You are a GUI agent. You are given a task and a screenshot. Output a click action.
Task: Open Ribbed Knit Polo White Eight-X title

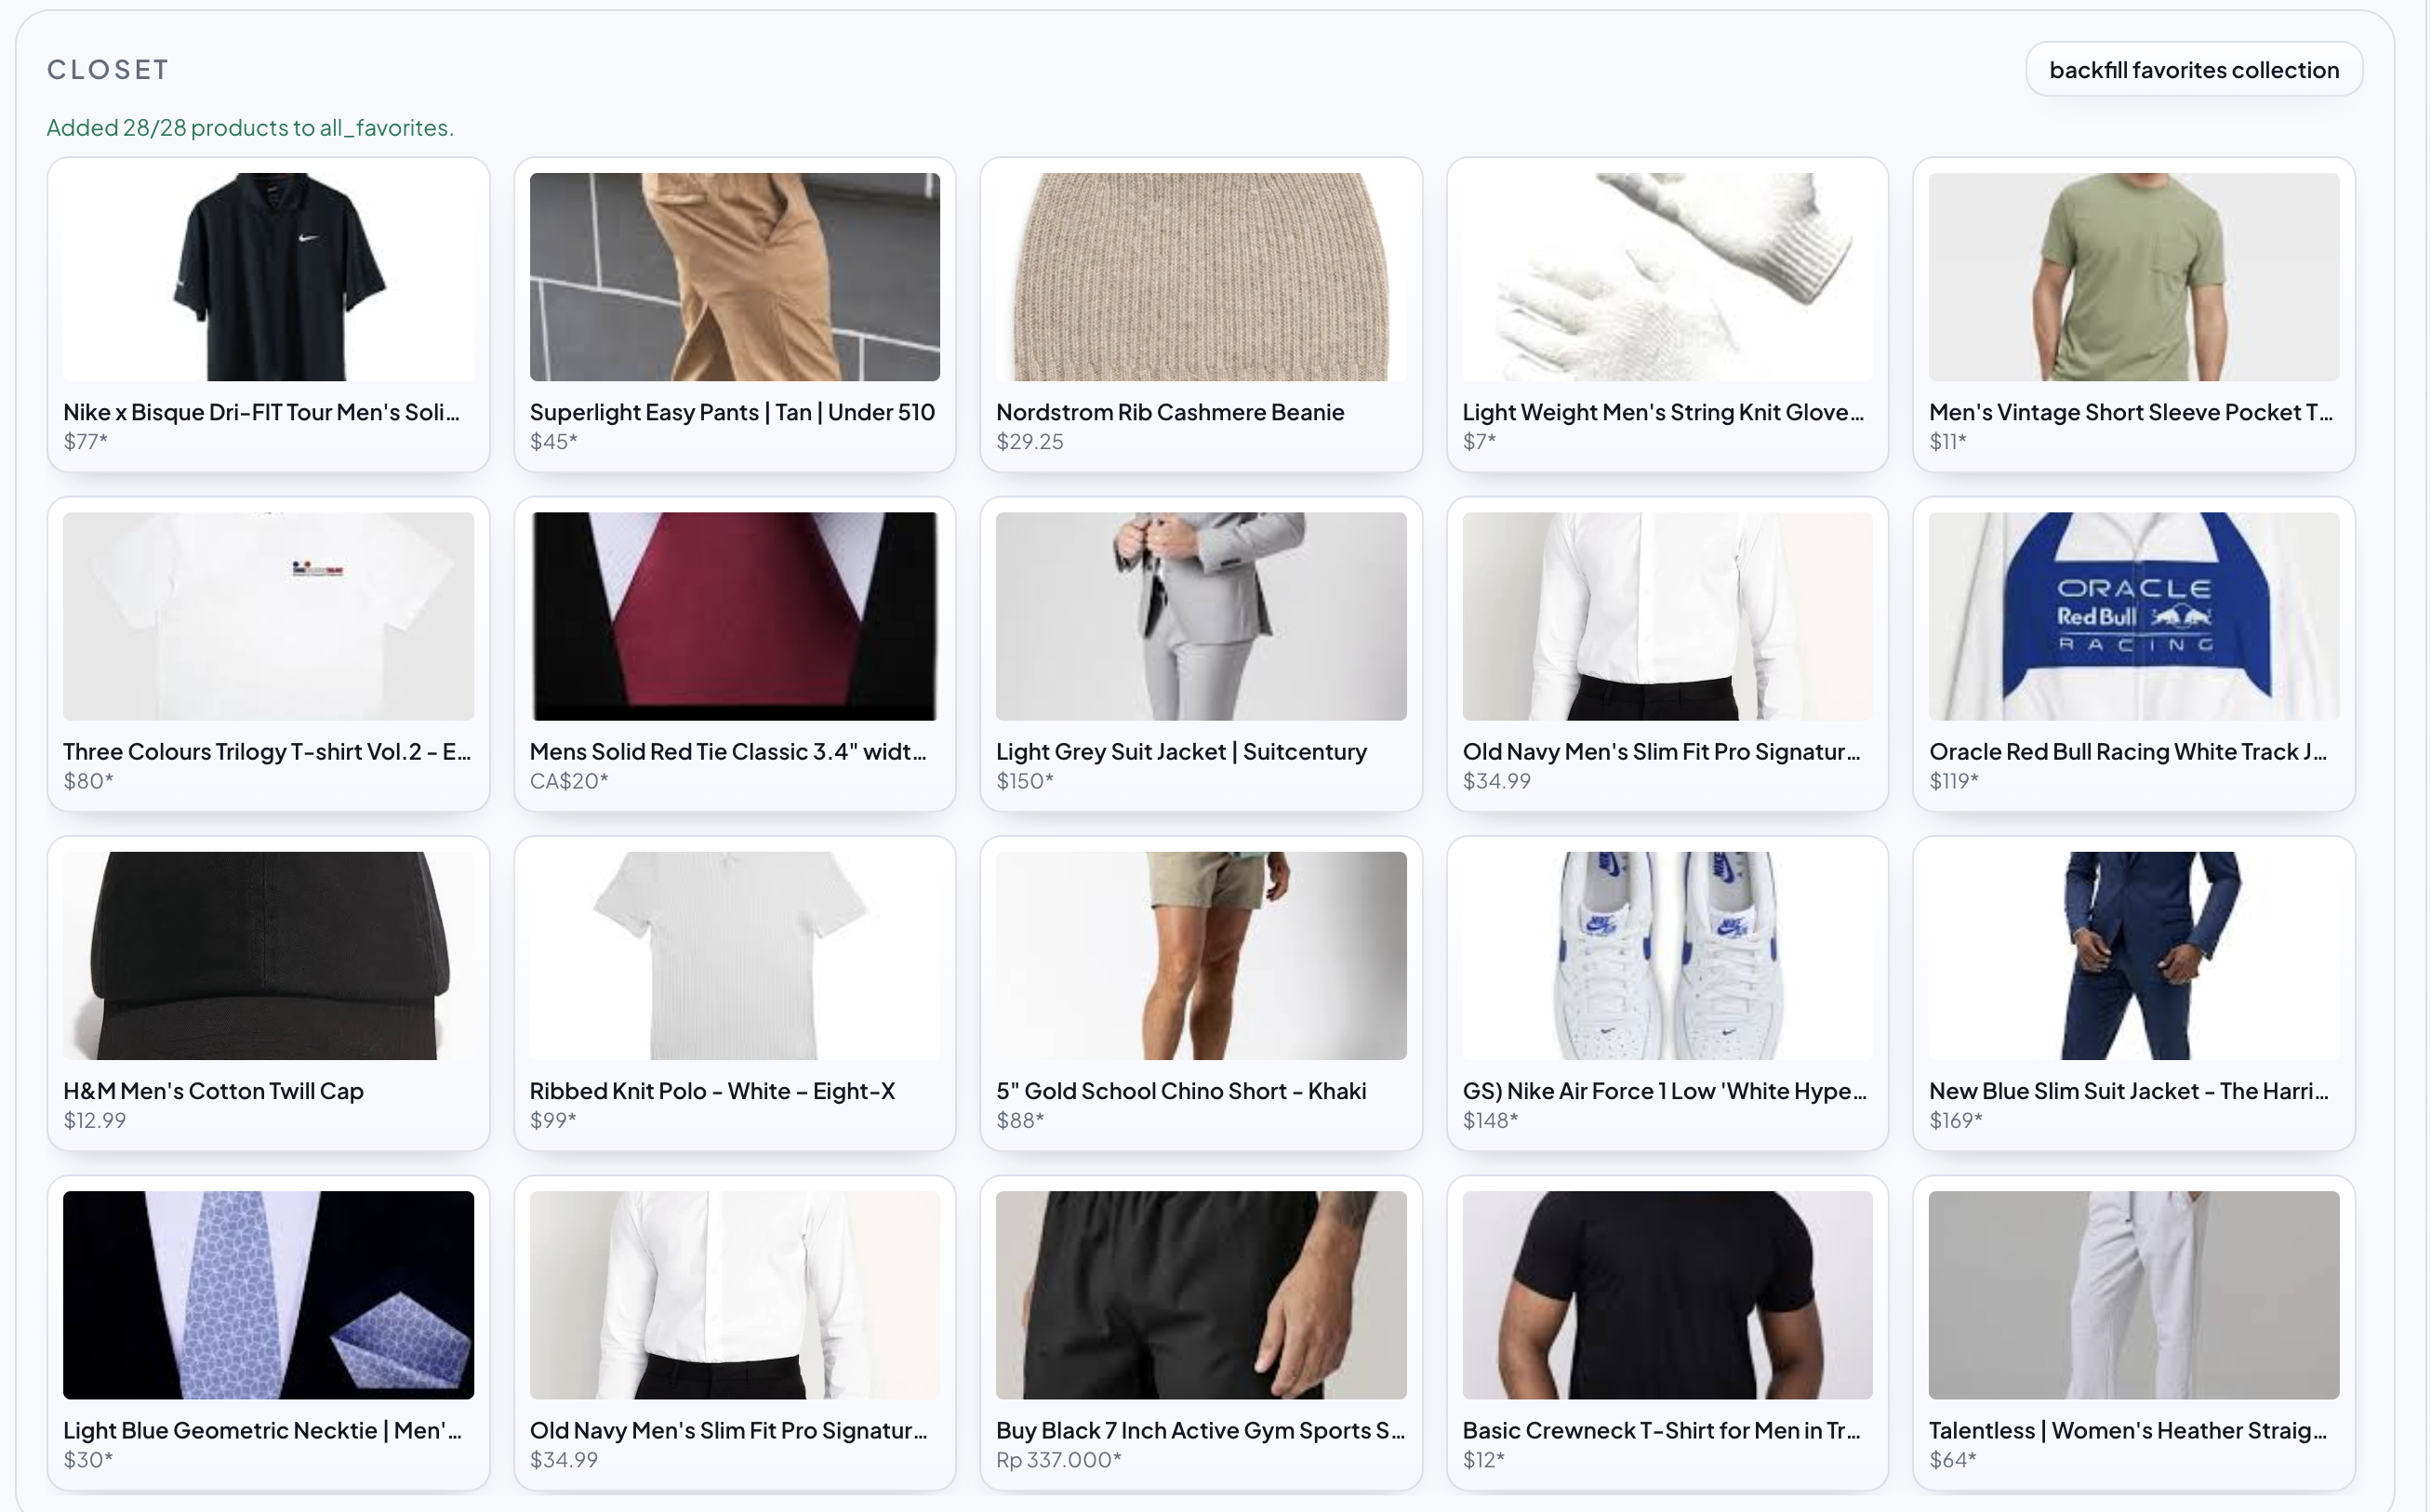[712, 1091]
